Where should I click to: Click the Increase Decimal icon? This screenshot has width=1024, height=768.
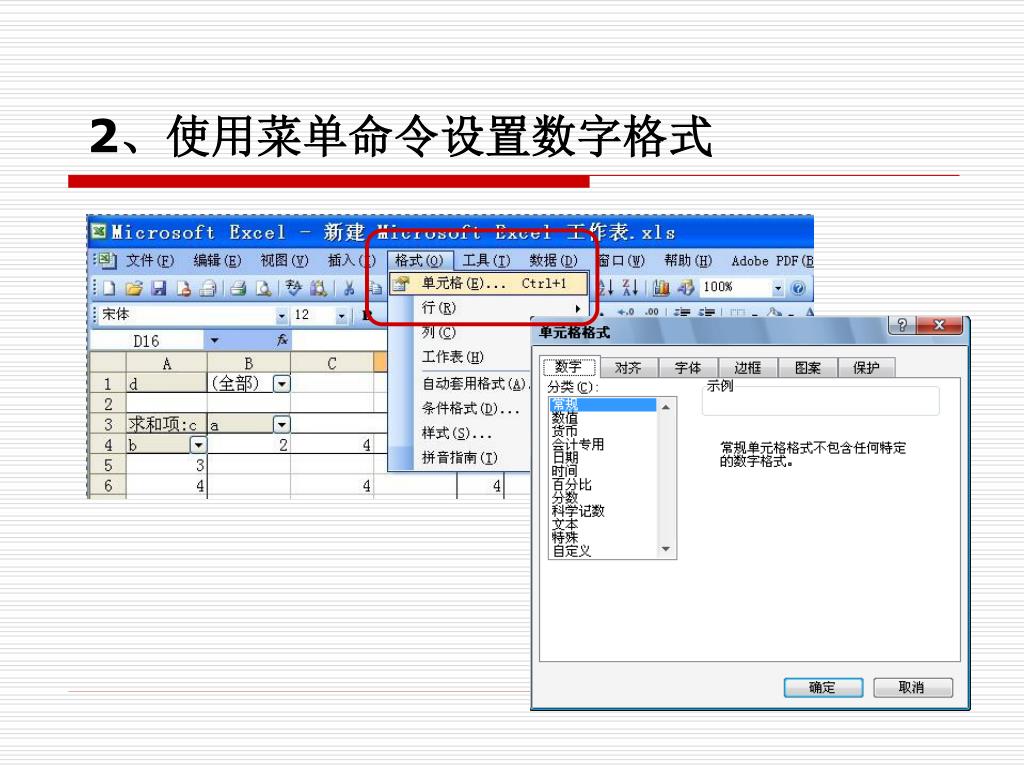626,312
